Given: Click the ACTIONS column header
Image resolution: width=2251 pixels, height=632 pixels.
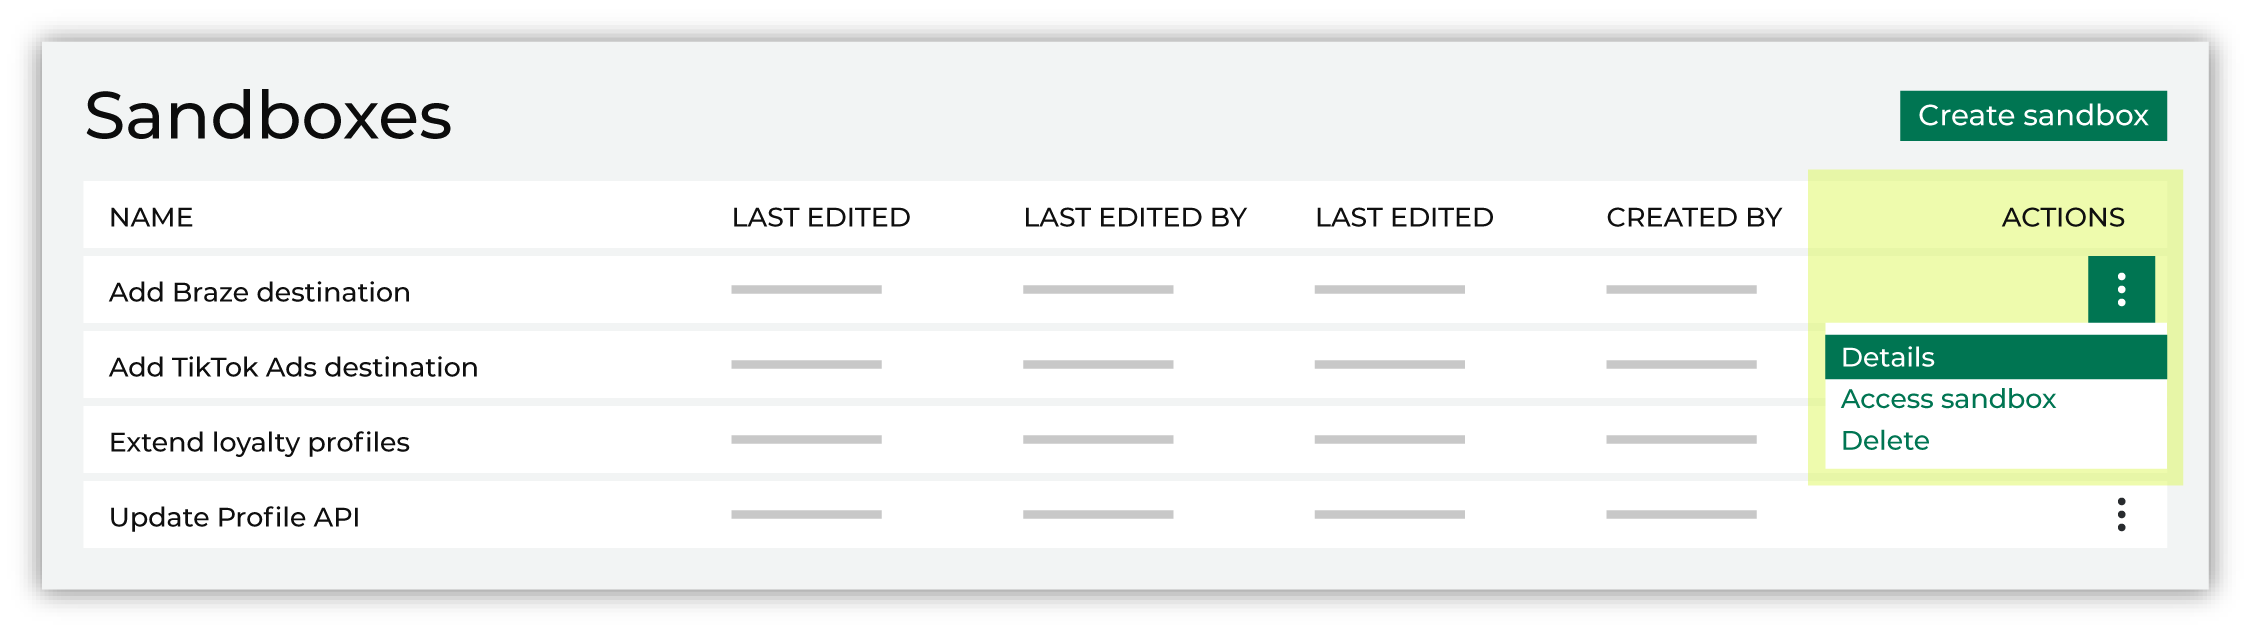Looking at the screenshot, I should tap(2062, 217).
